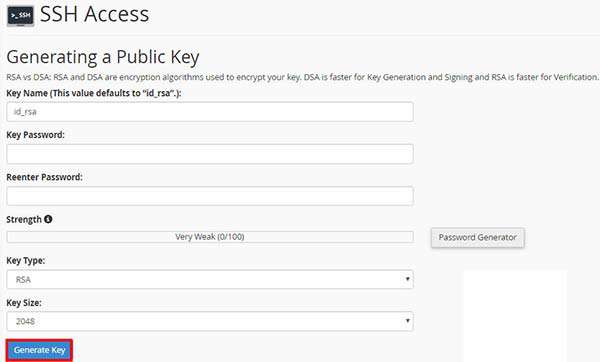This screenshot has height=362, width=600.
Task: Click the Reenter Password label
Action: point(44,177)
